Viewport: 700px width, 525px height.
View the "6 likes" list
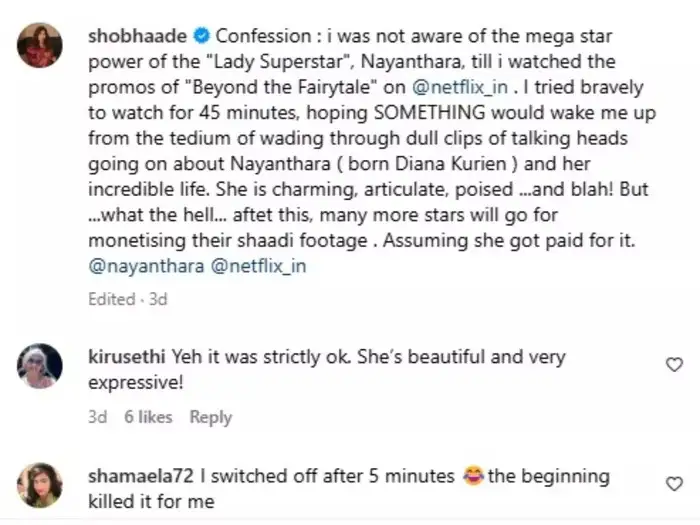[148, 417]
